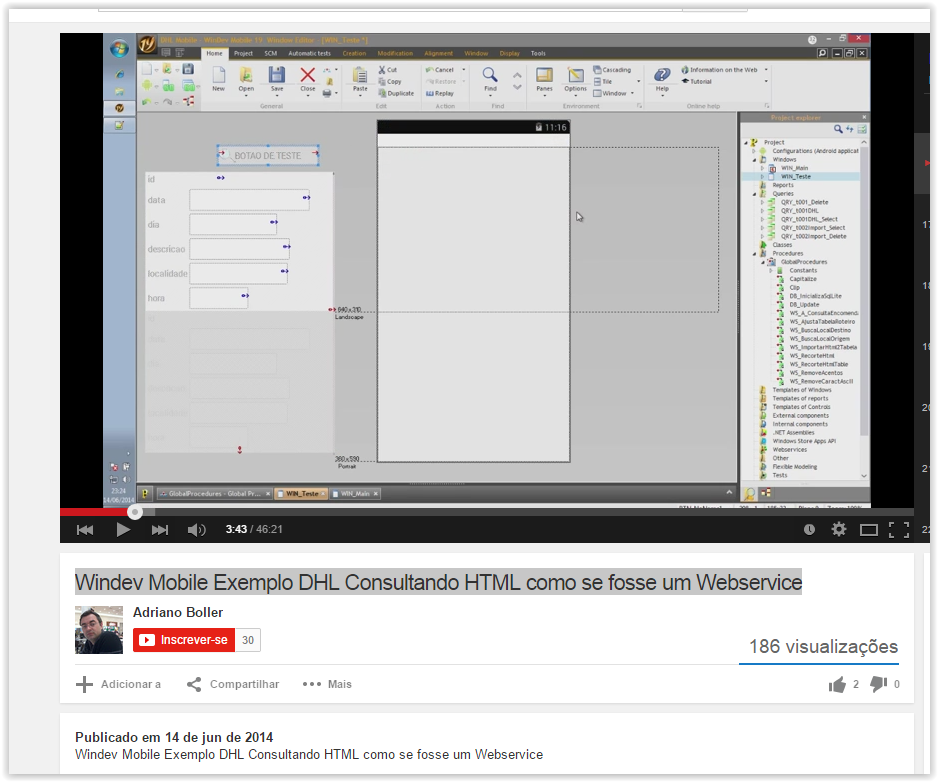Collapse the Procedures tree node
Screen dimensions: 938x782
click(x=754, y=254)
